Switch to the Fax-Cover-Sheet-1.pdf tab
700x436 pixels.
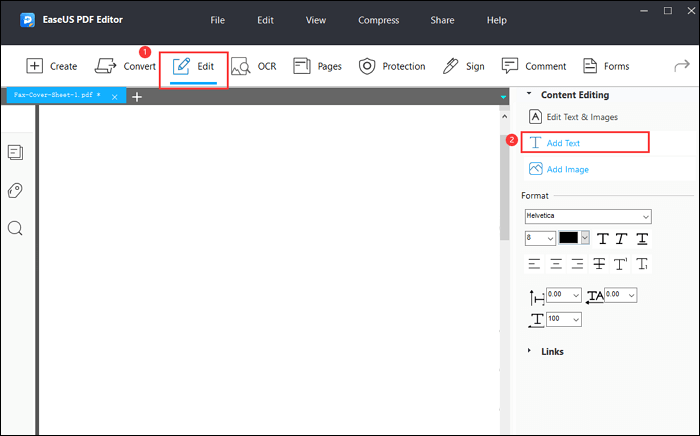pos(56,96)
